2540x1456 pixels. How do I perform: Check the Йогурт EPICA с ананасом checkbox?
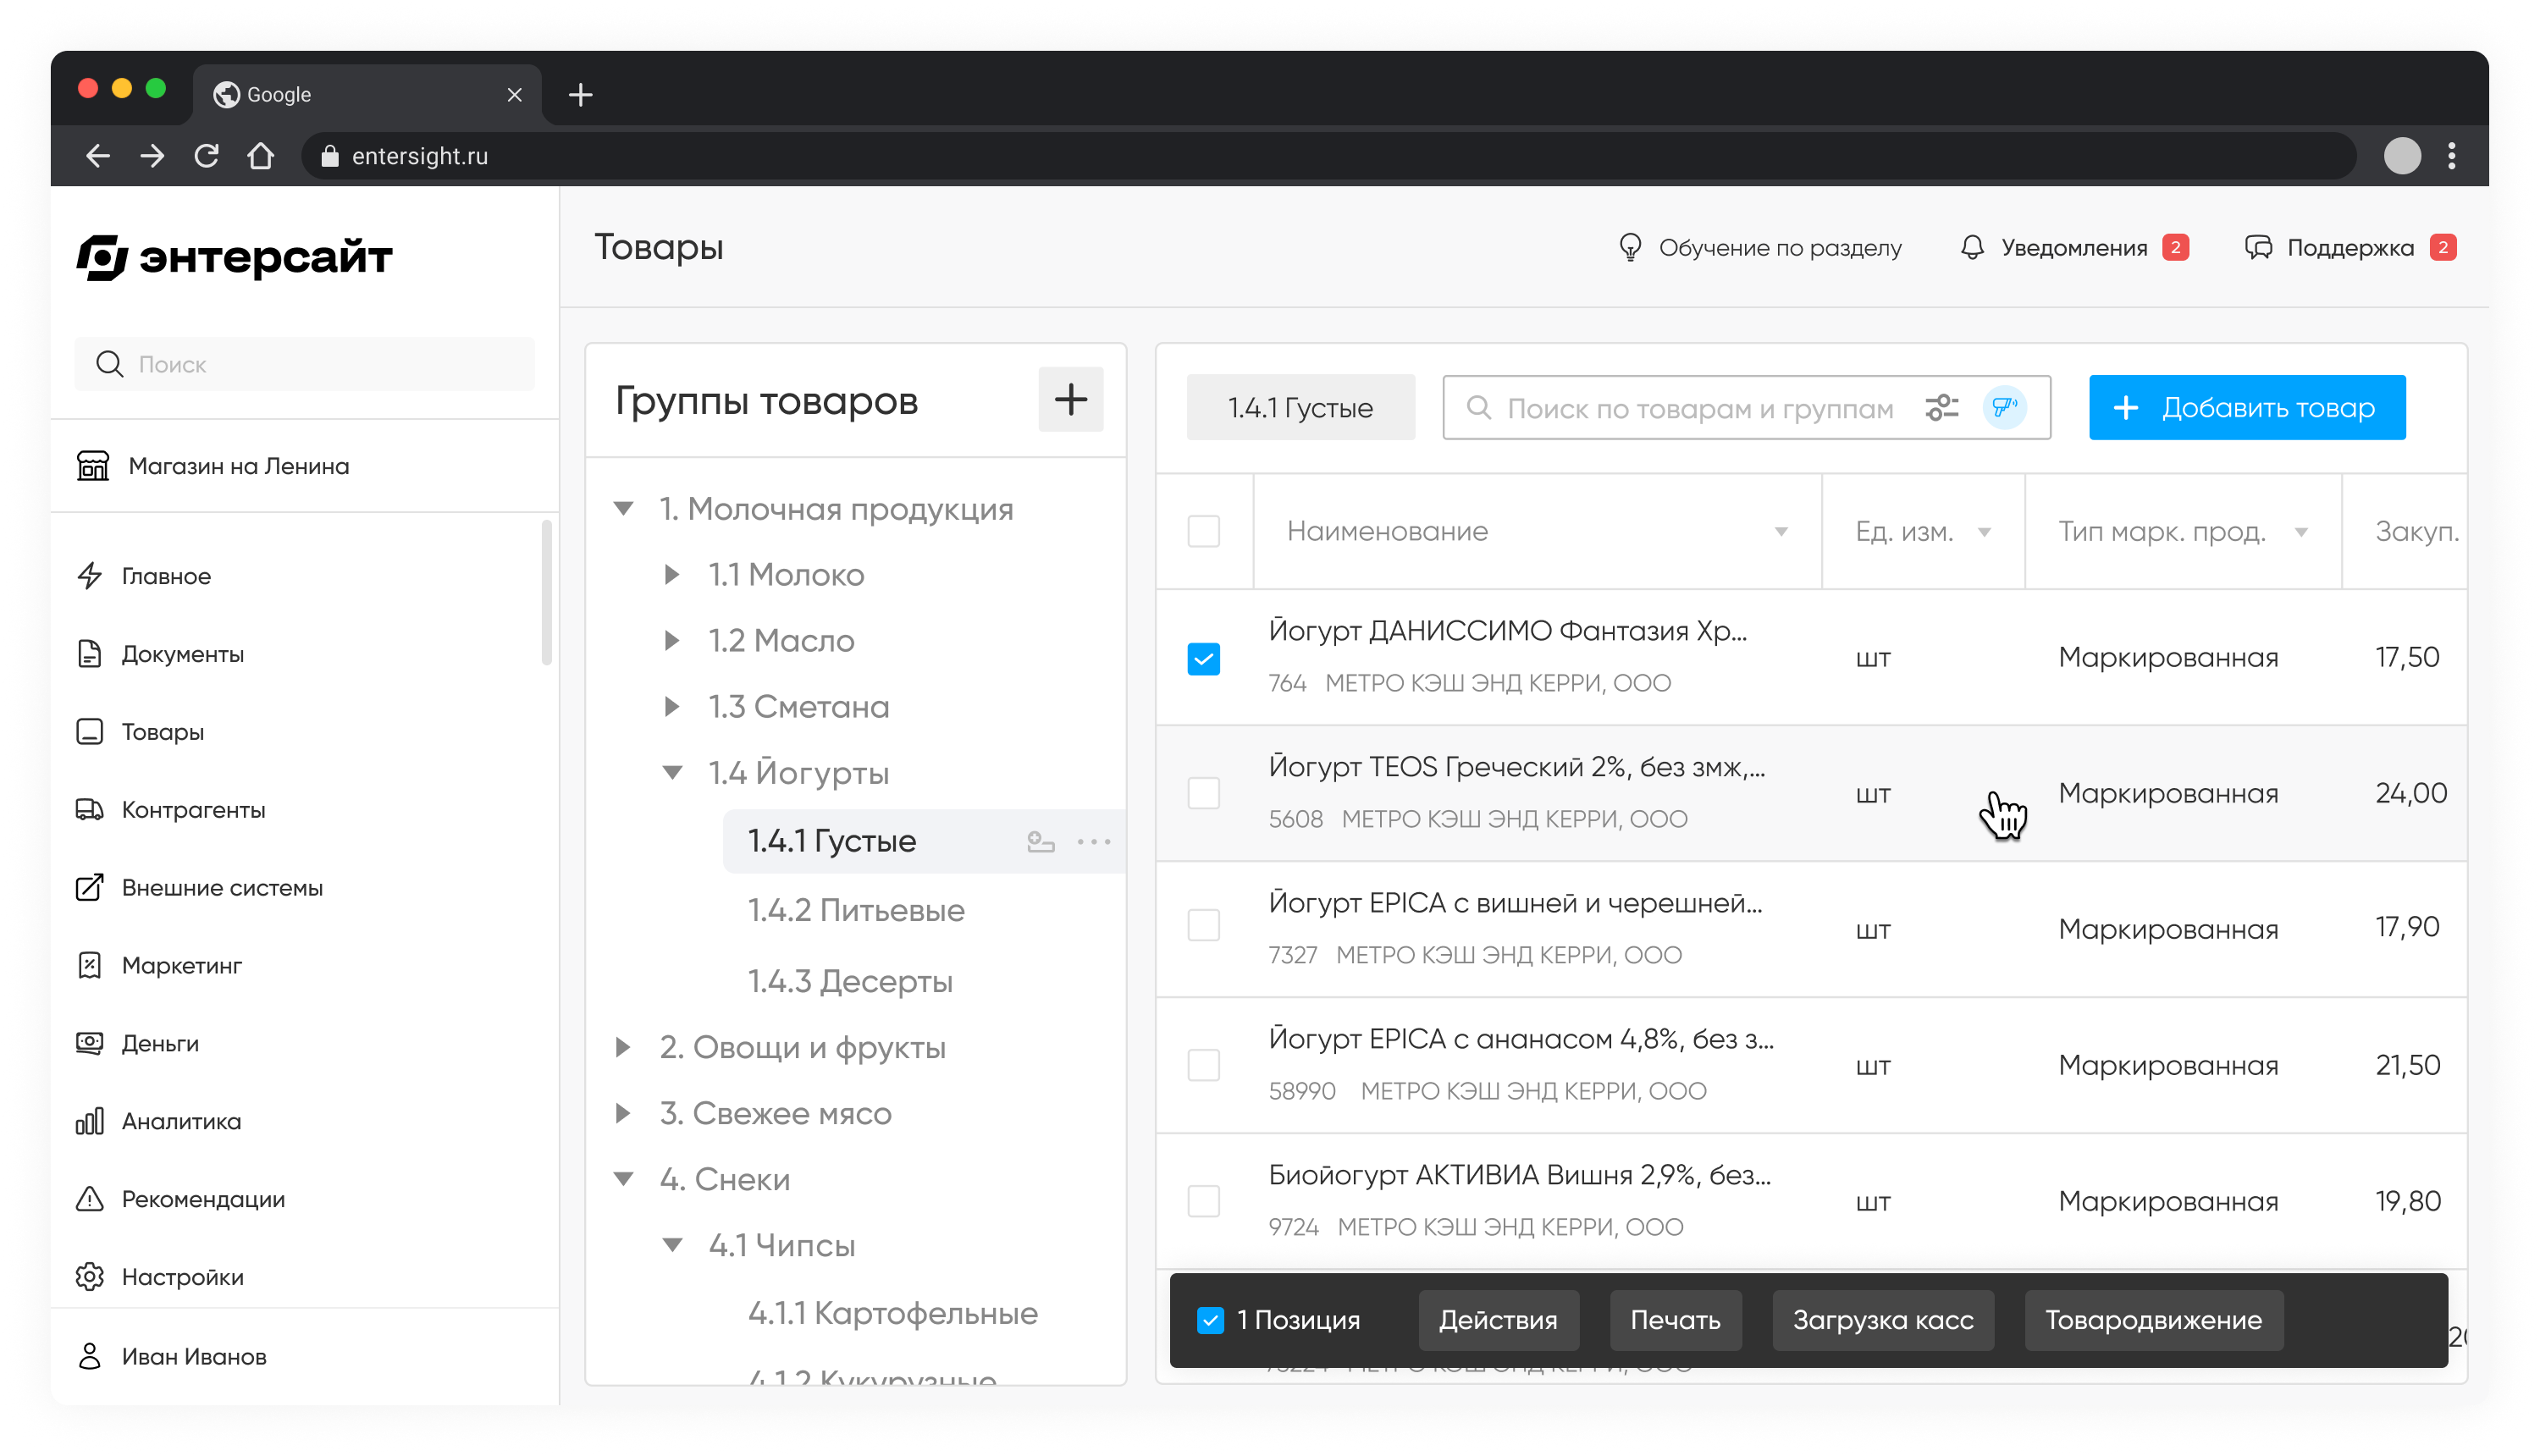tap(1204, 1065)
